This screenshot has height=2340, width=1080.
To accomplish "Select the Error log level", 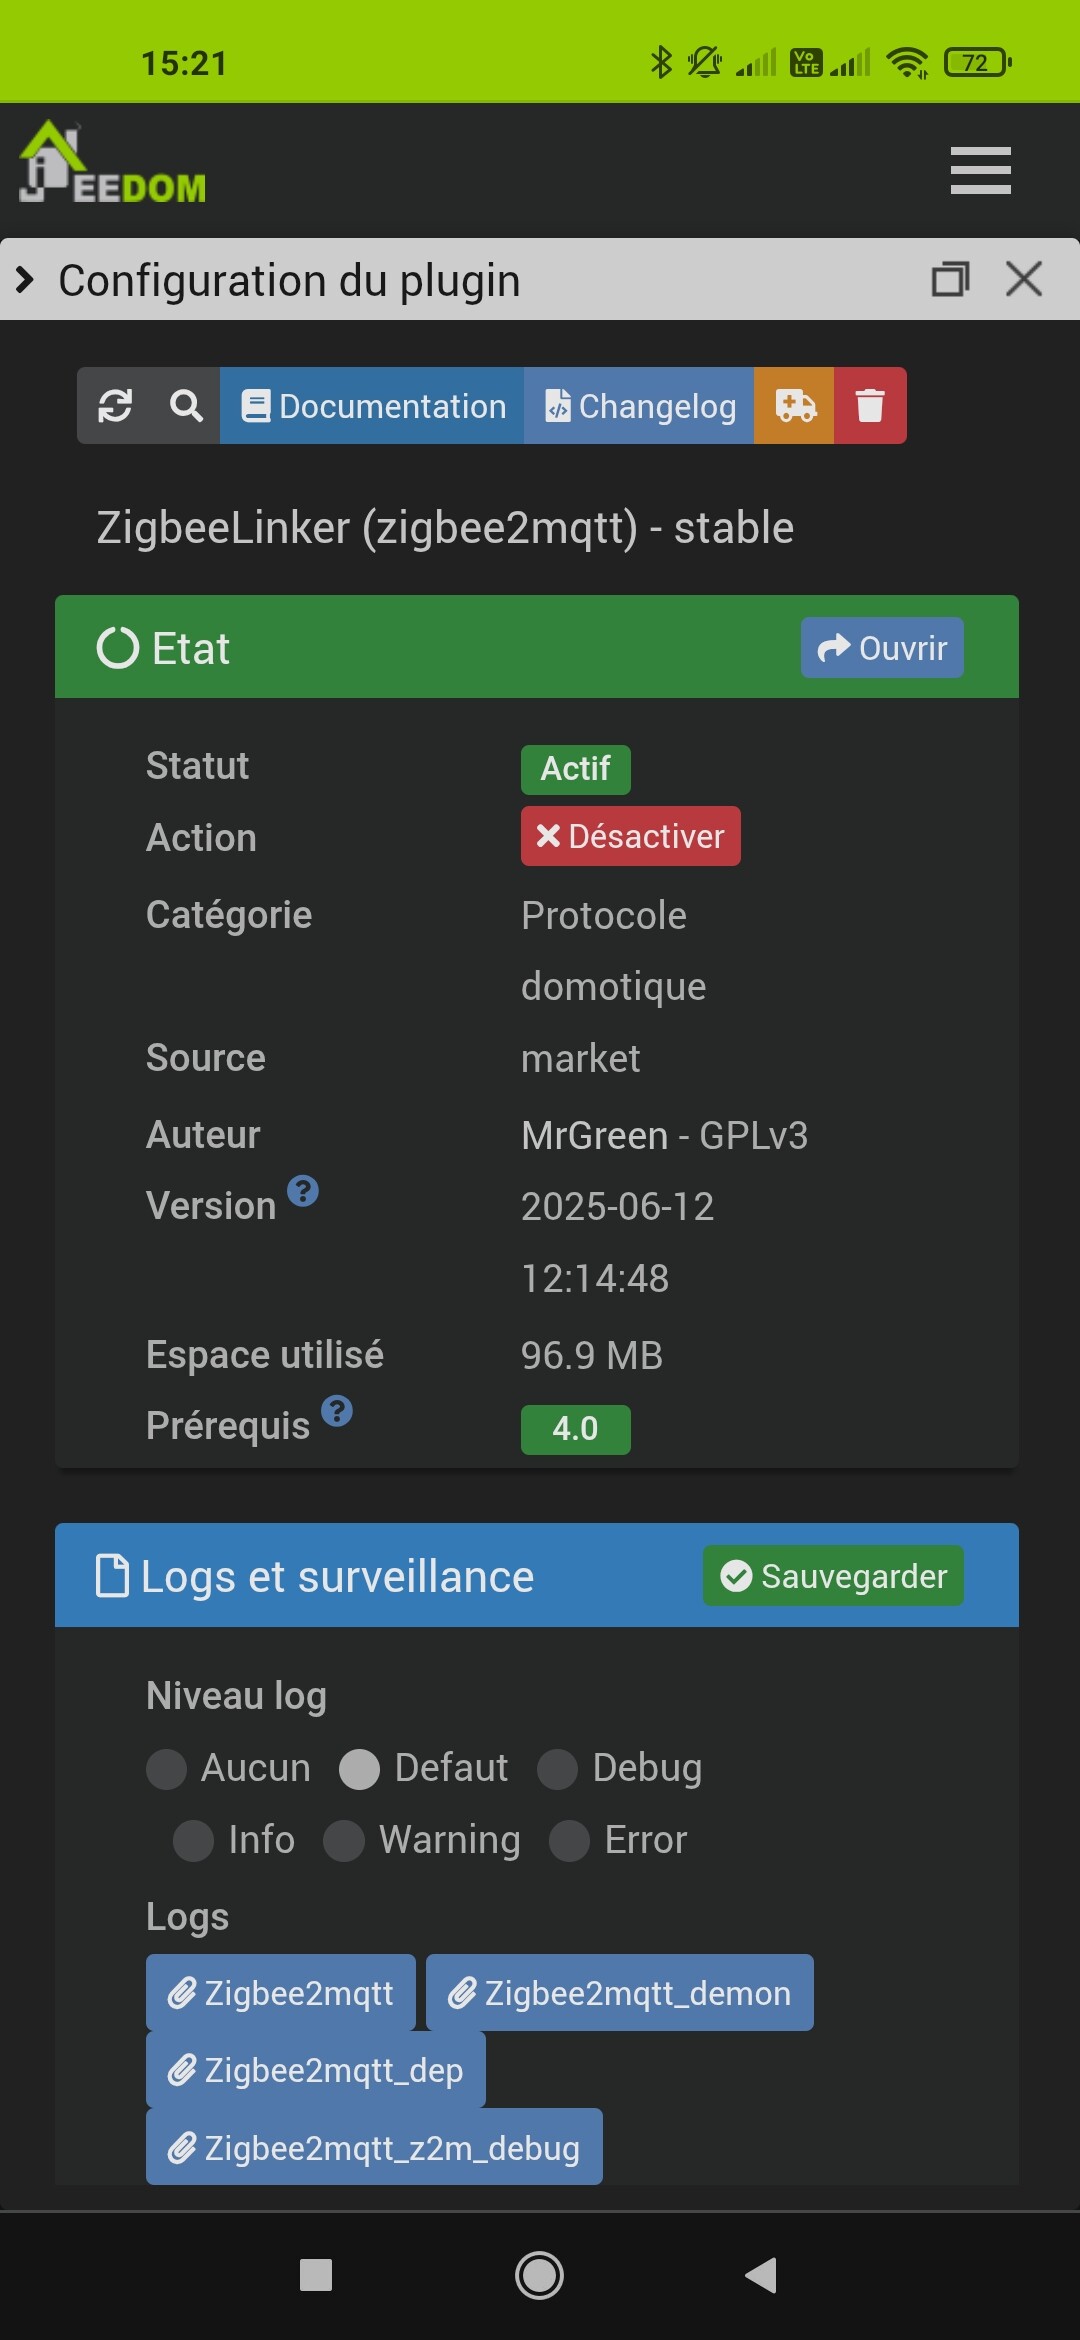I will click(570, 1841).
